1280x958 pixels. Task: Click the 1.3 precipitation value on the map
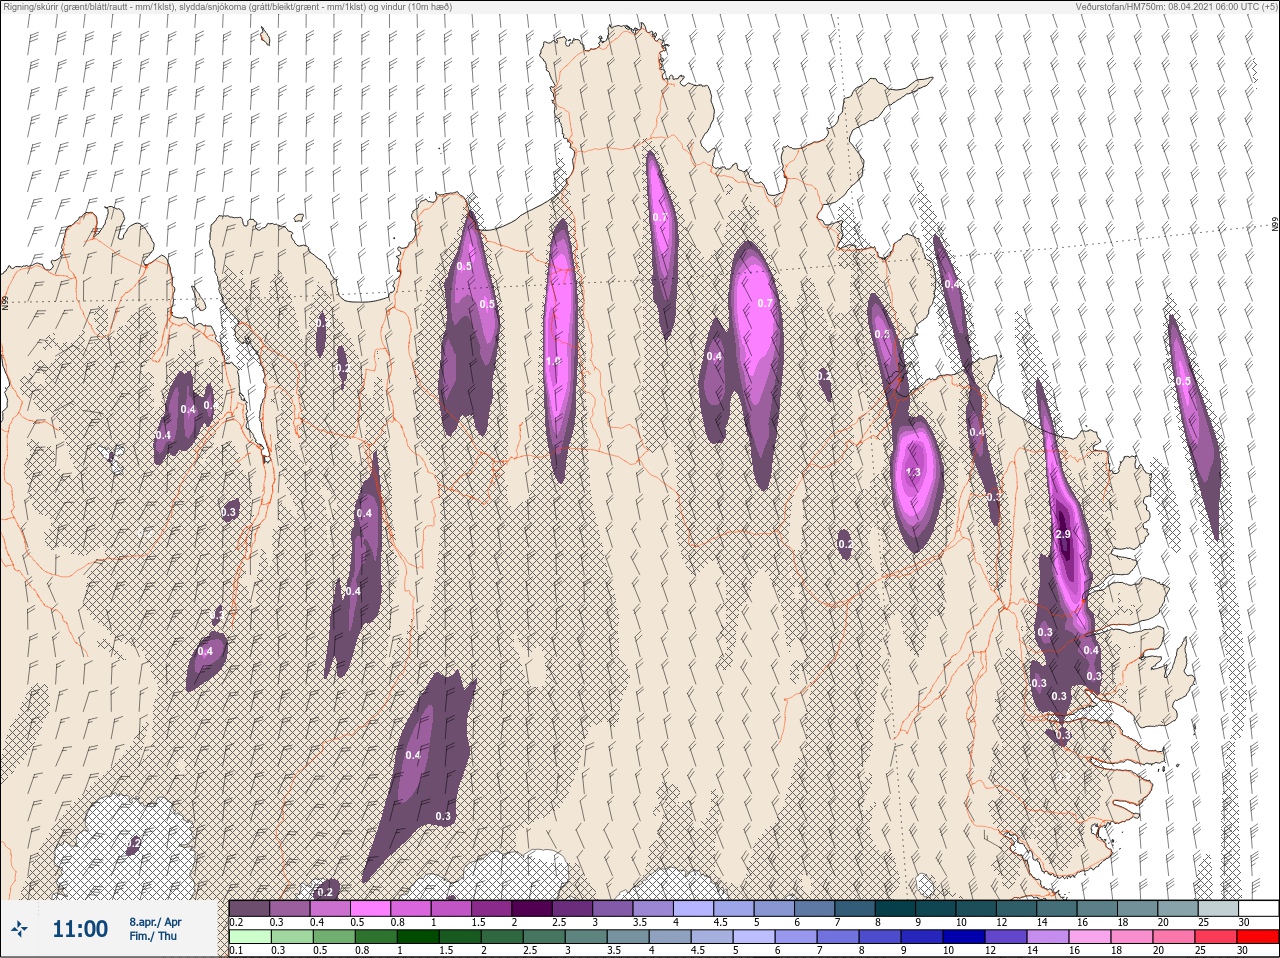click(912, 473)
